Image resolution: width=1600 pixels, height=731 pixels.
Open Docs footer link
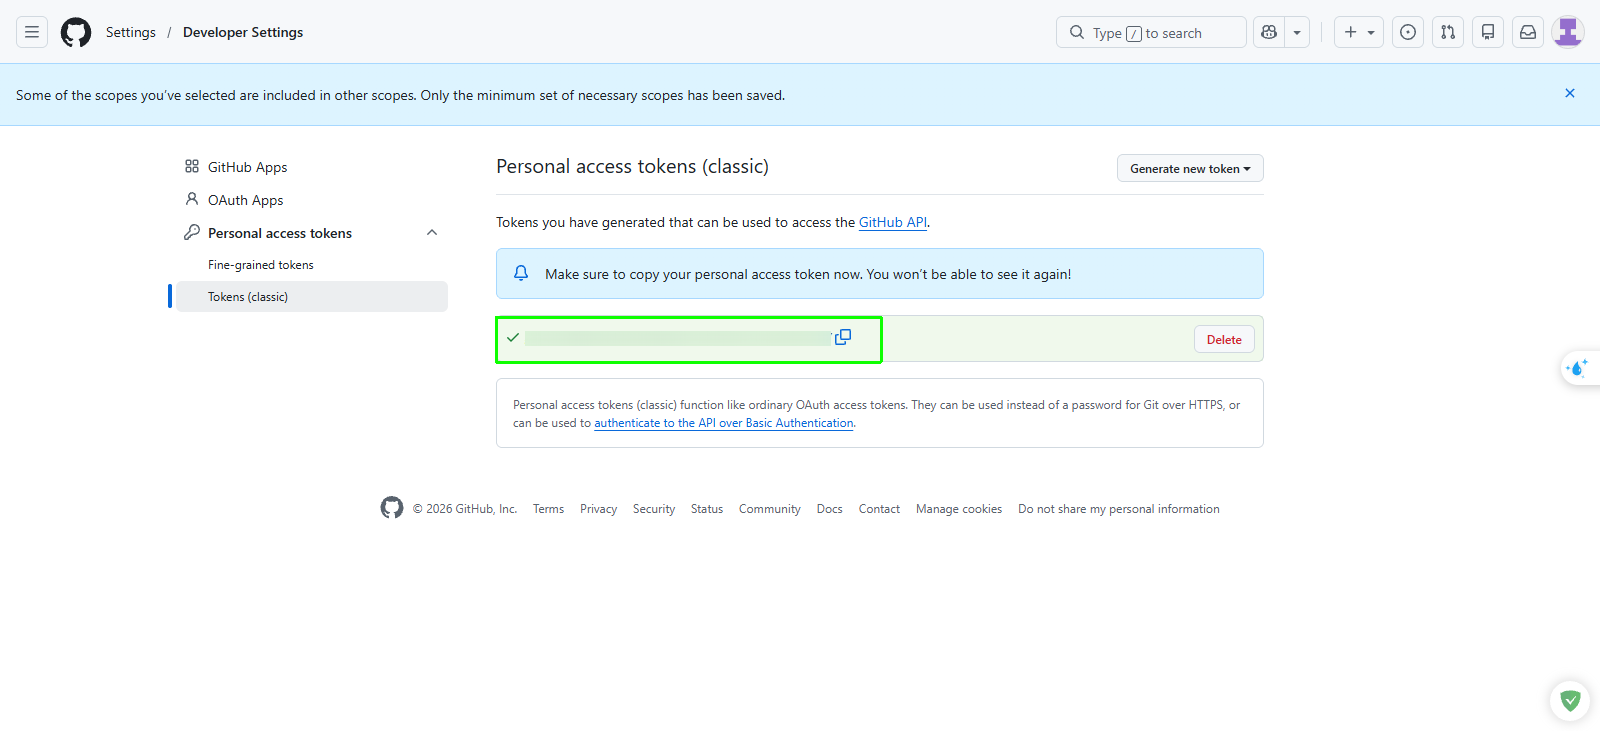(830, 509)
